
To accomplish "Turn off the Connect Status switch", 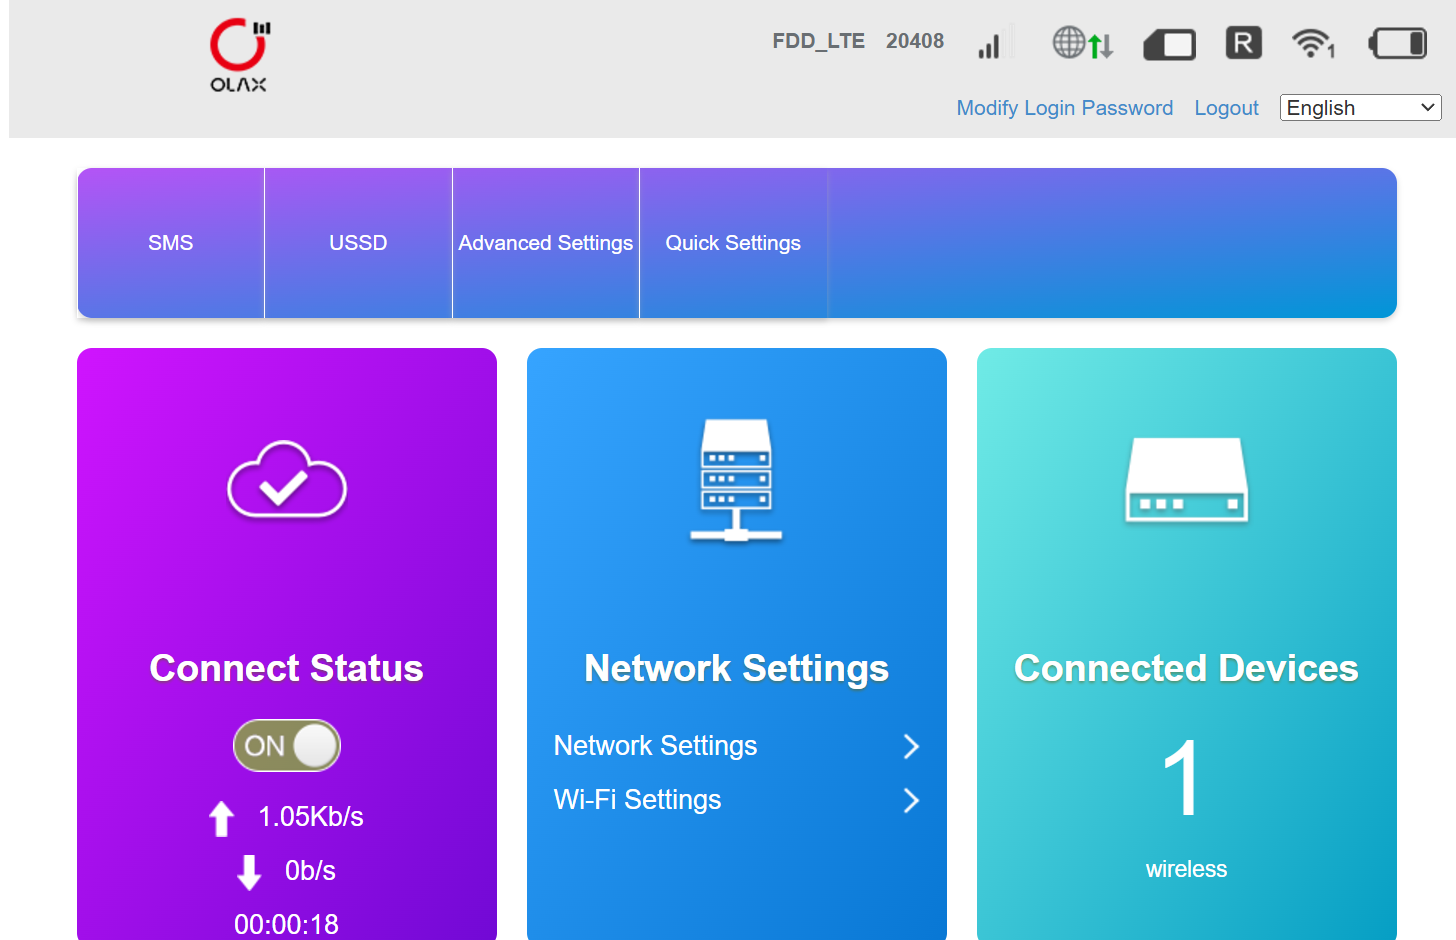I will pyautogui.click(x=287, y=746).
